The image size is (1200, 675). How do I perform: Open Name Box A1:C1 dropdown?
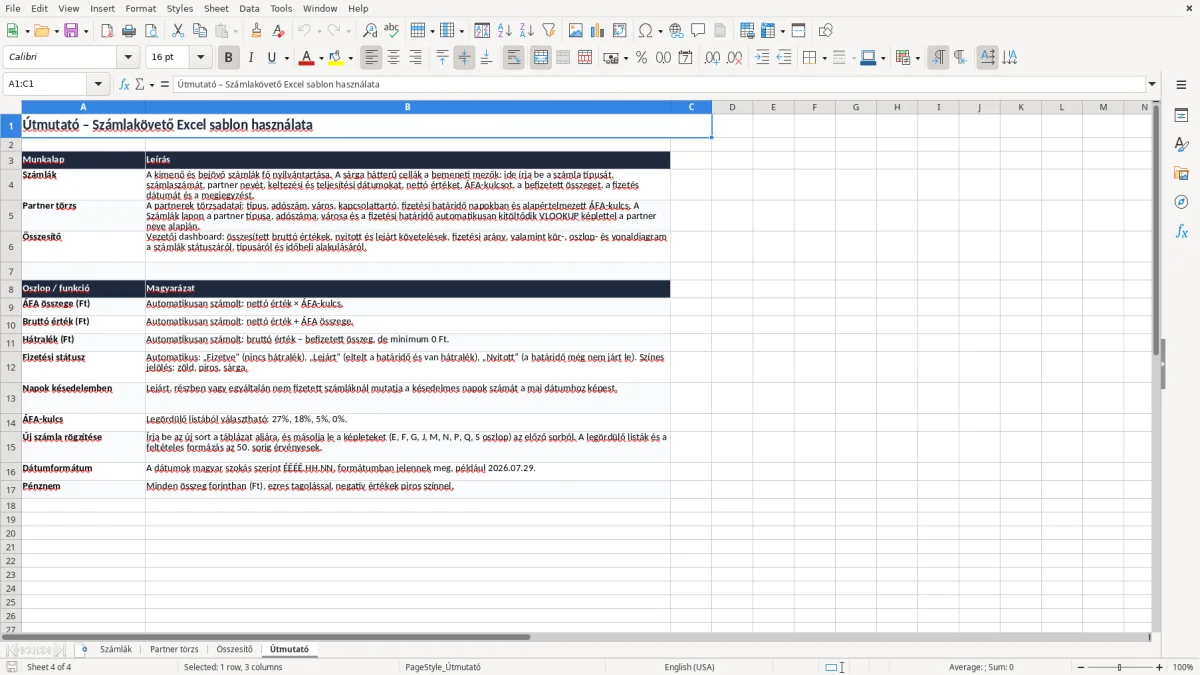[x=98, y=84]
